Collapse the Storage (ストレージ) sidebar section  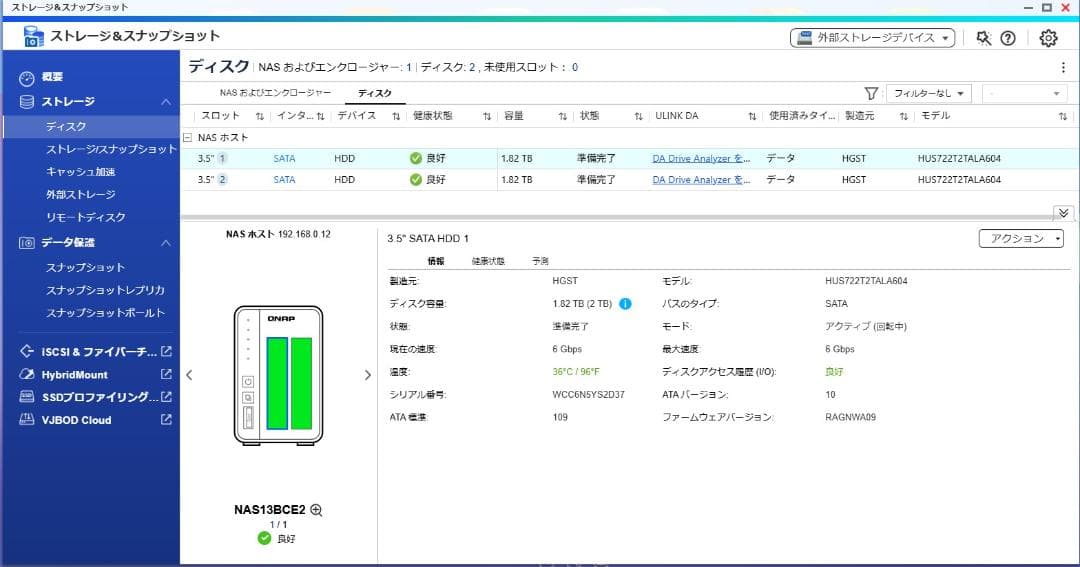(x=166, y=102)
